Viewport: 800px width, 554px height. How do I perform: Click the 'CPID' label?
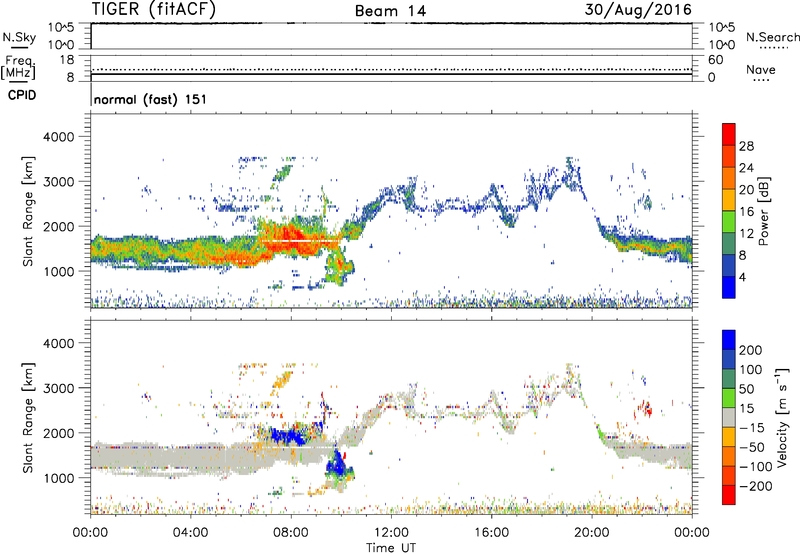click(x=21, y=95)
